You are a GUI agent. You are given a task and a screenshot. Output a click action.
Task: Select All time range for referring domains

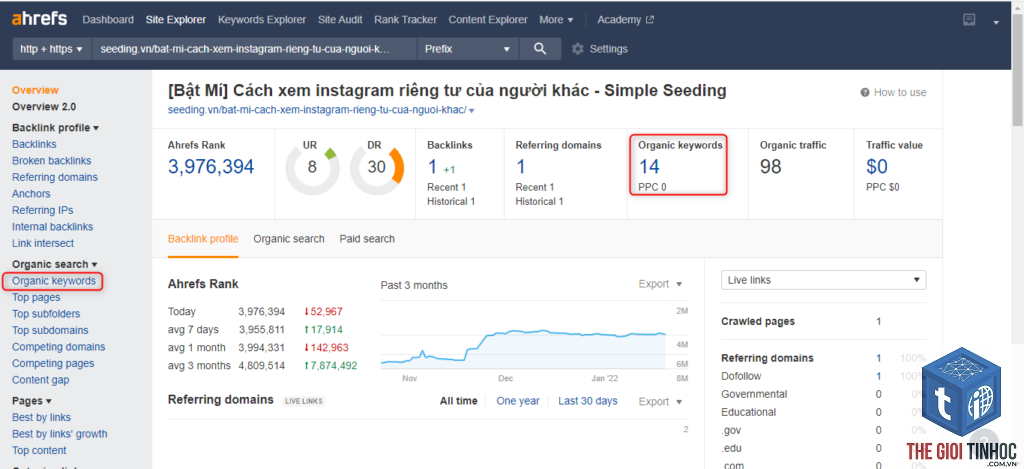(458, 401)
